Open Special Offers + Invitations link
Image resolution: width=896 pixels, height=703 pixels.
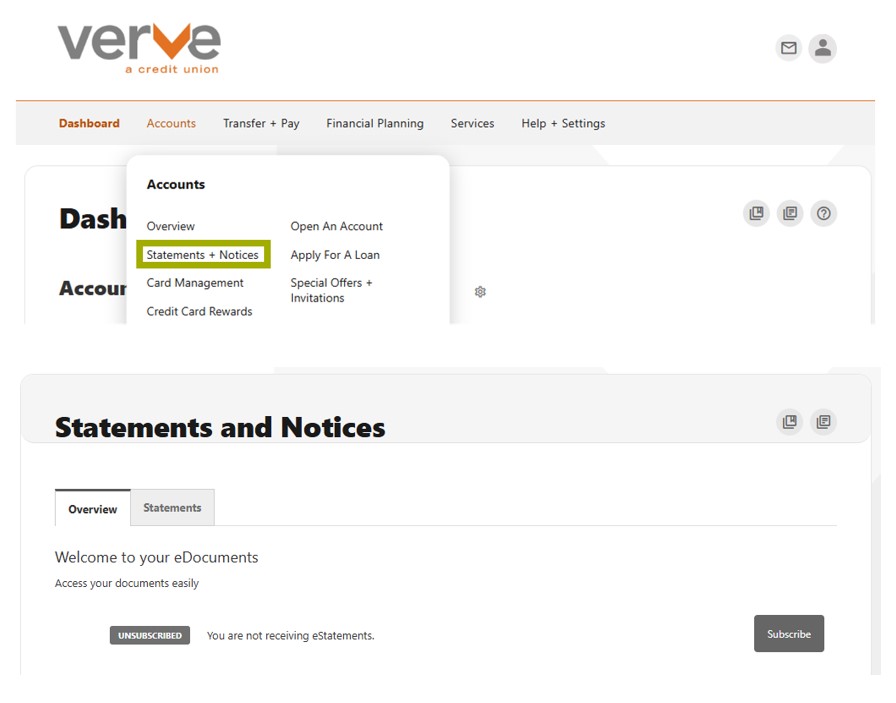click(x=331, y=290)
